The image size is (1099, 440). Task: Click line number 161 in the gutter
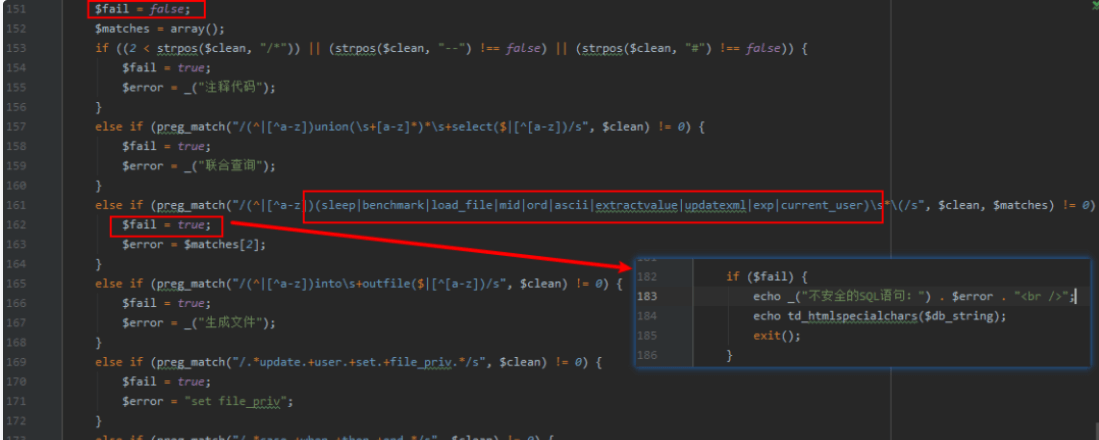coord(16,205)
